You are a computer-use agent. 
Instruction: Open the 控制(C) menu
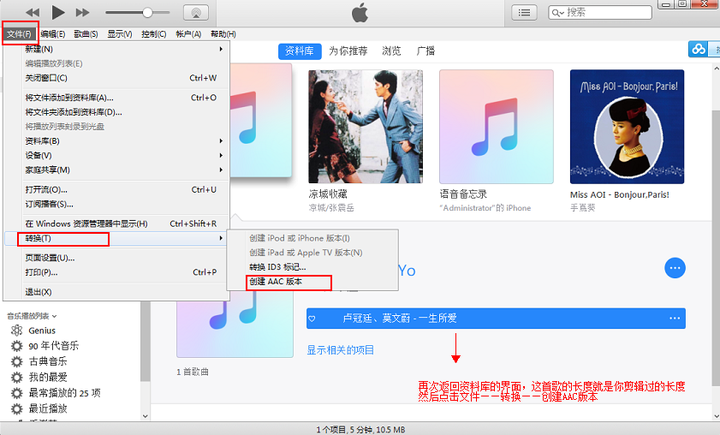(154, 34)
